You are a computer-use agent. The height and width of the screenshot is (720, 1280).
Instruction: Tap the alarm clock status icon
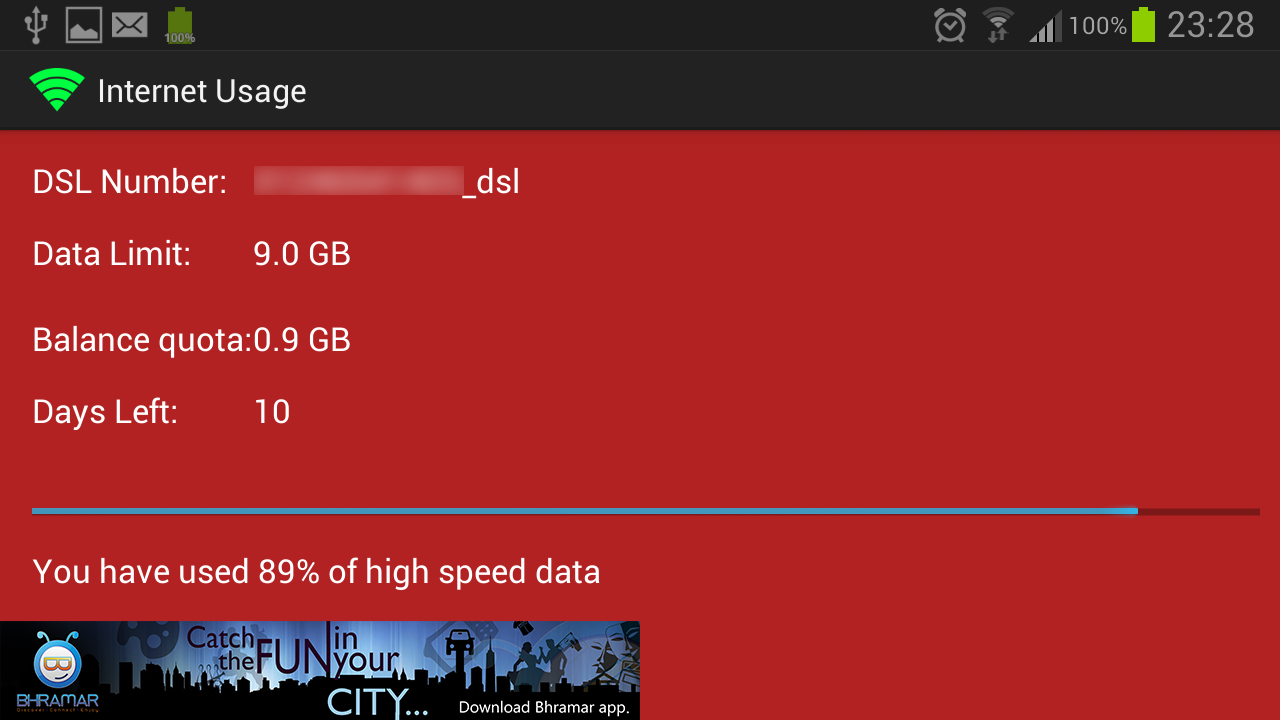[950, 25]
